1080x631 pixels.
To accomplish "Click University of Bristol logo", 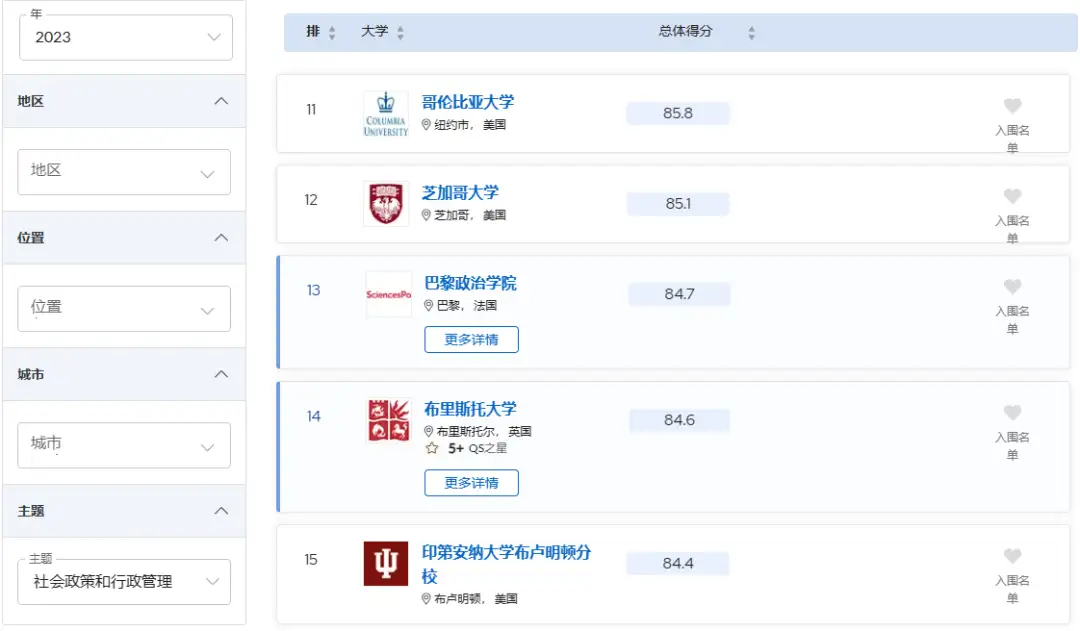I will tap(388, 420).
